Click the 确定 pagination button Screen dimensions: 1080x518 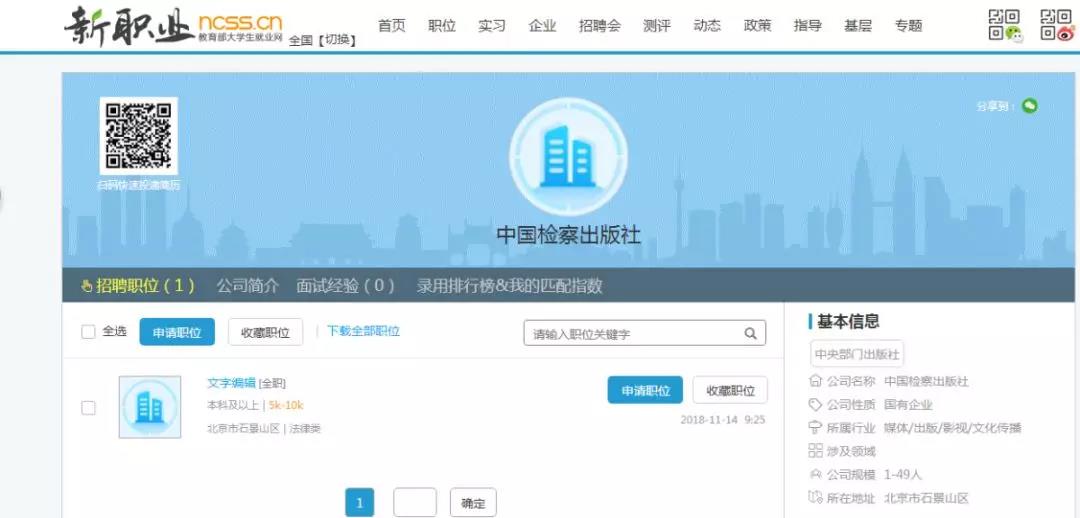(473, 503)
